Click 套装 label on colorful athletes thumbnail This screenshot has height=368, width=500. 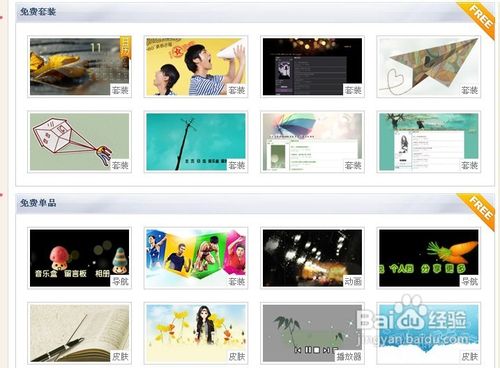tap(236, 281)
